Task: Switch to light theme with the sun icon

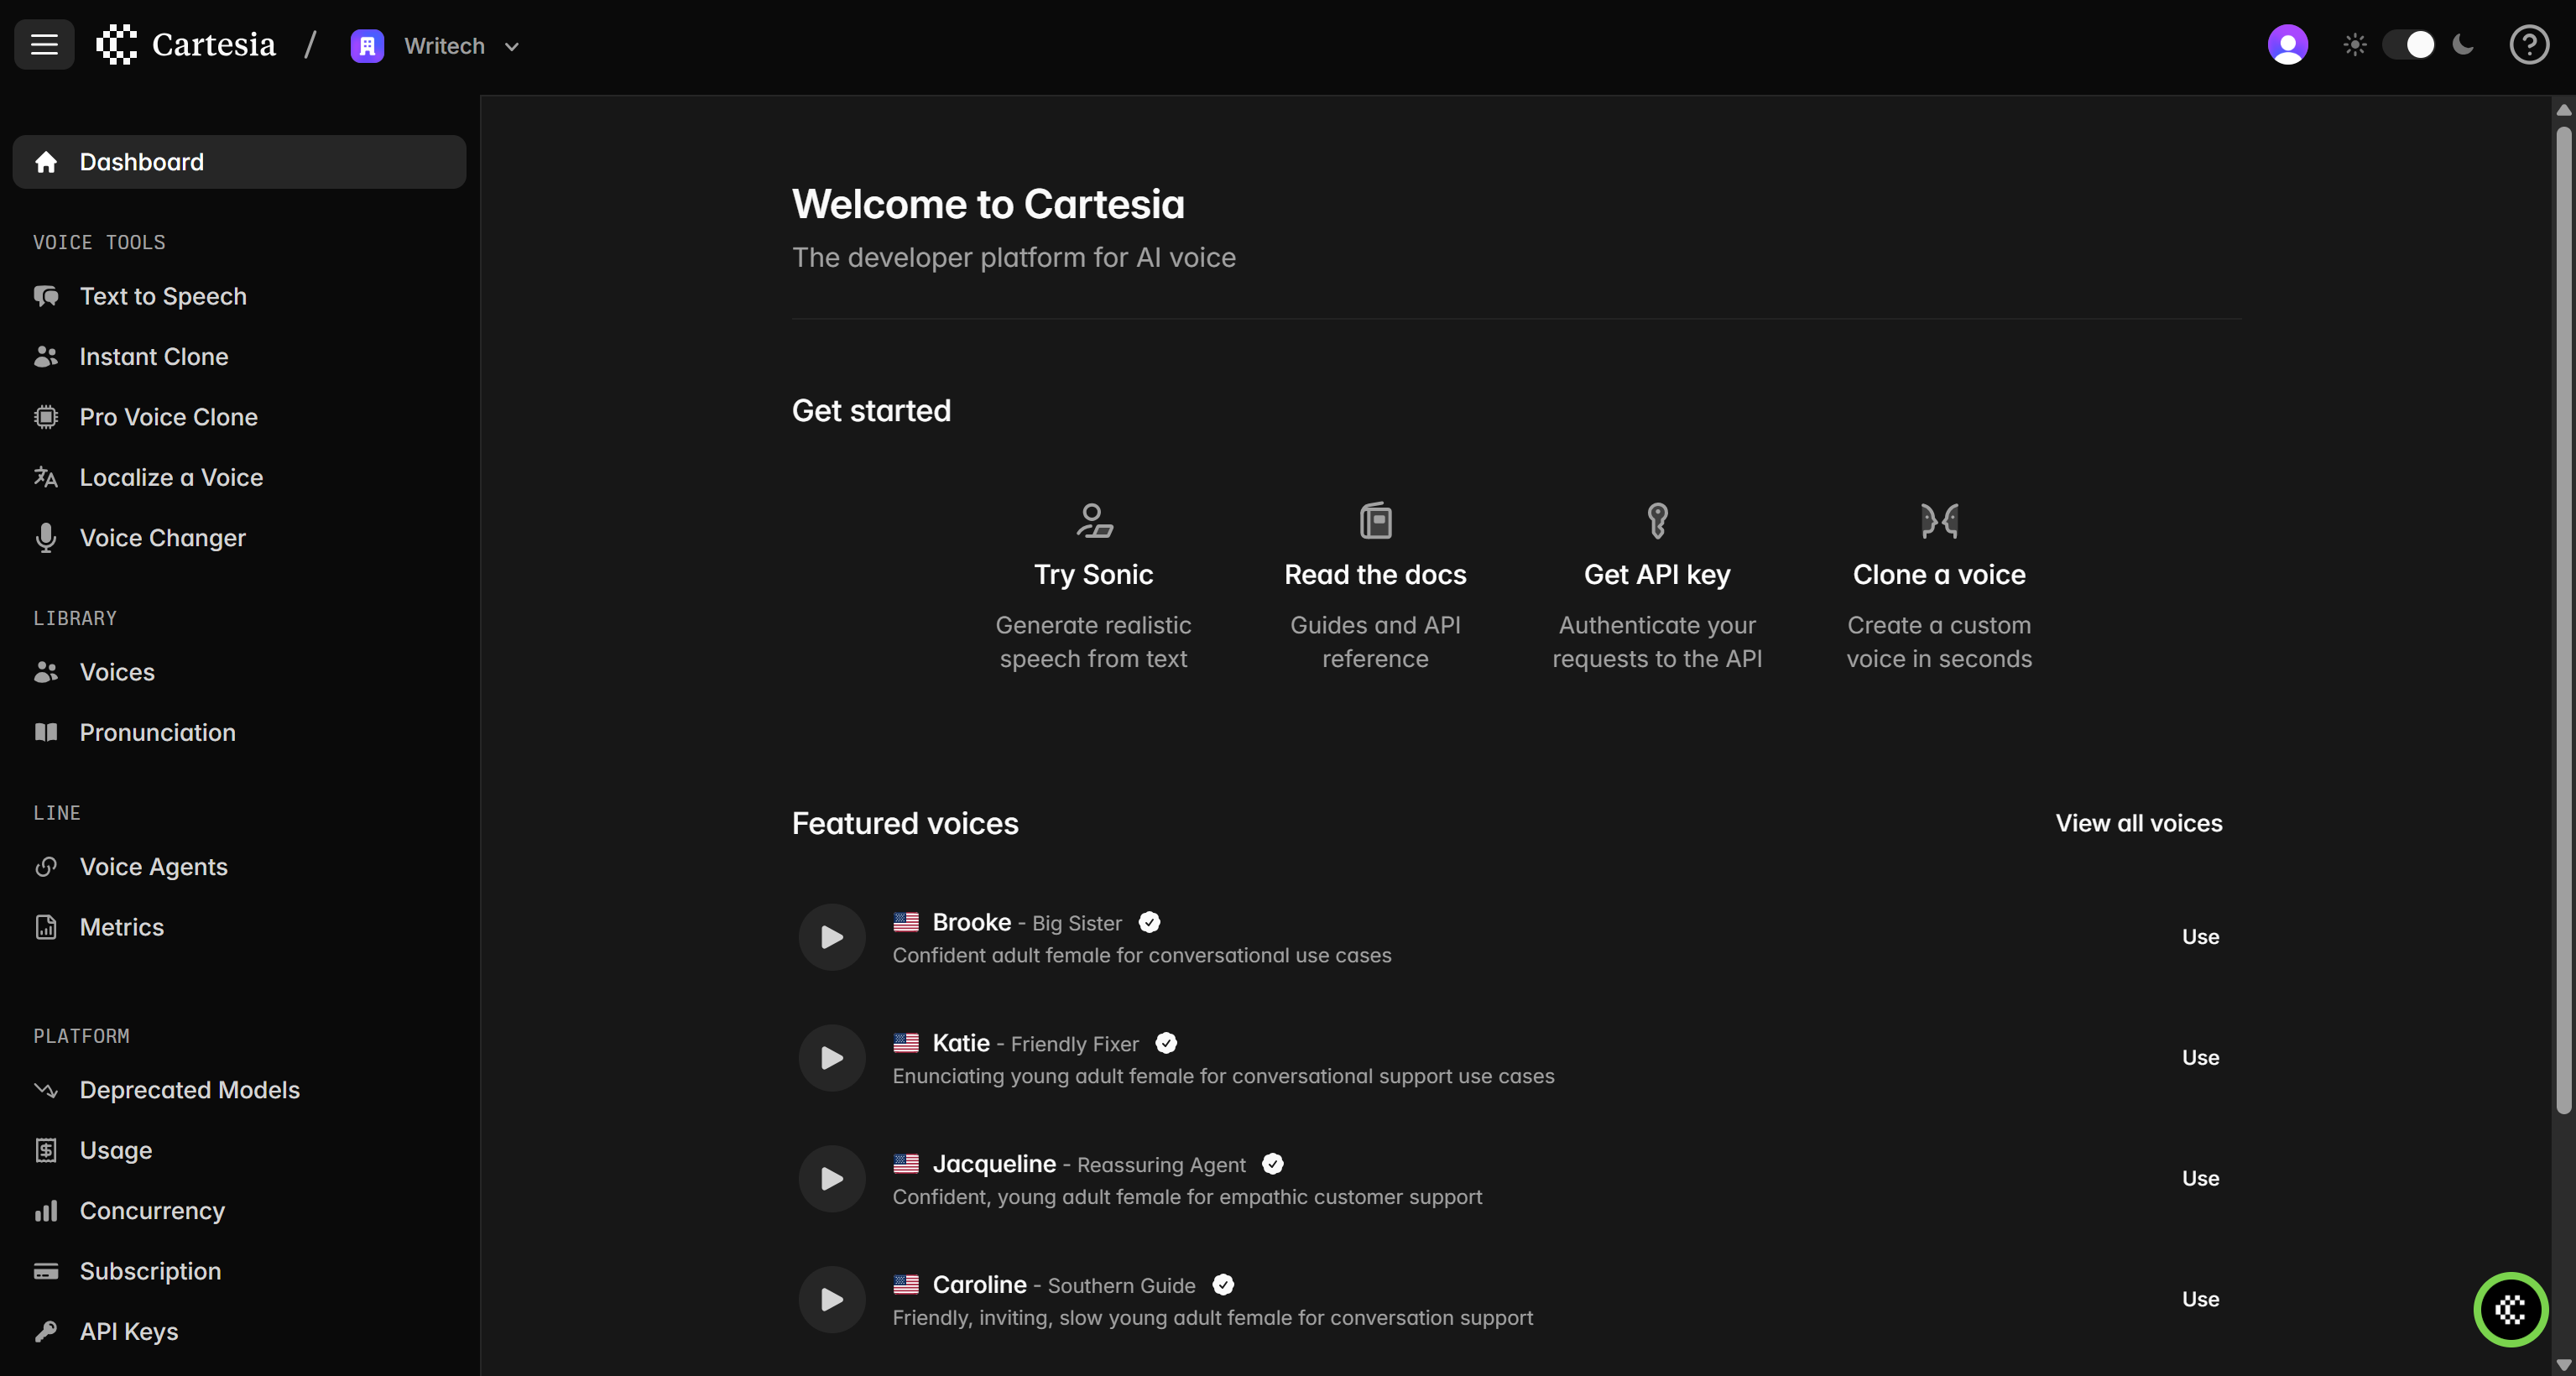Action: point(2354,45)
